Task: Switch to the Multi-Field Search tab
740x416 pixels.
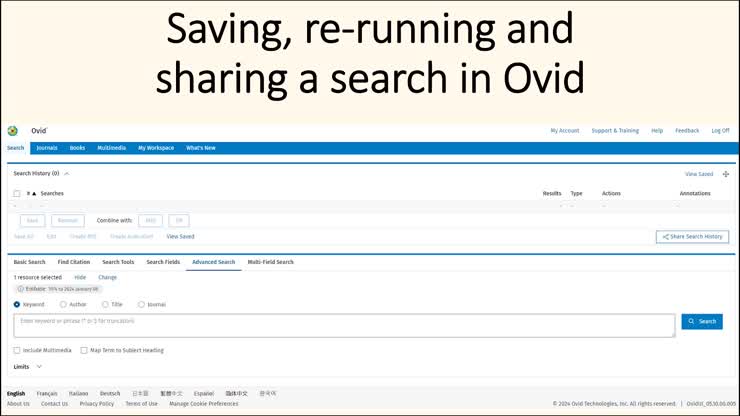Action: point(270,262)
